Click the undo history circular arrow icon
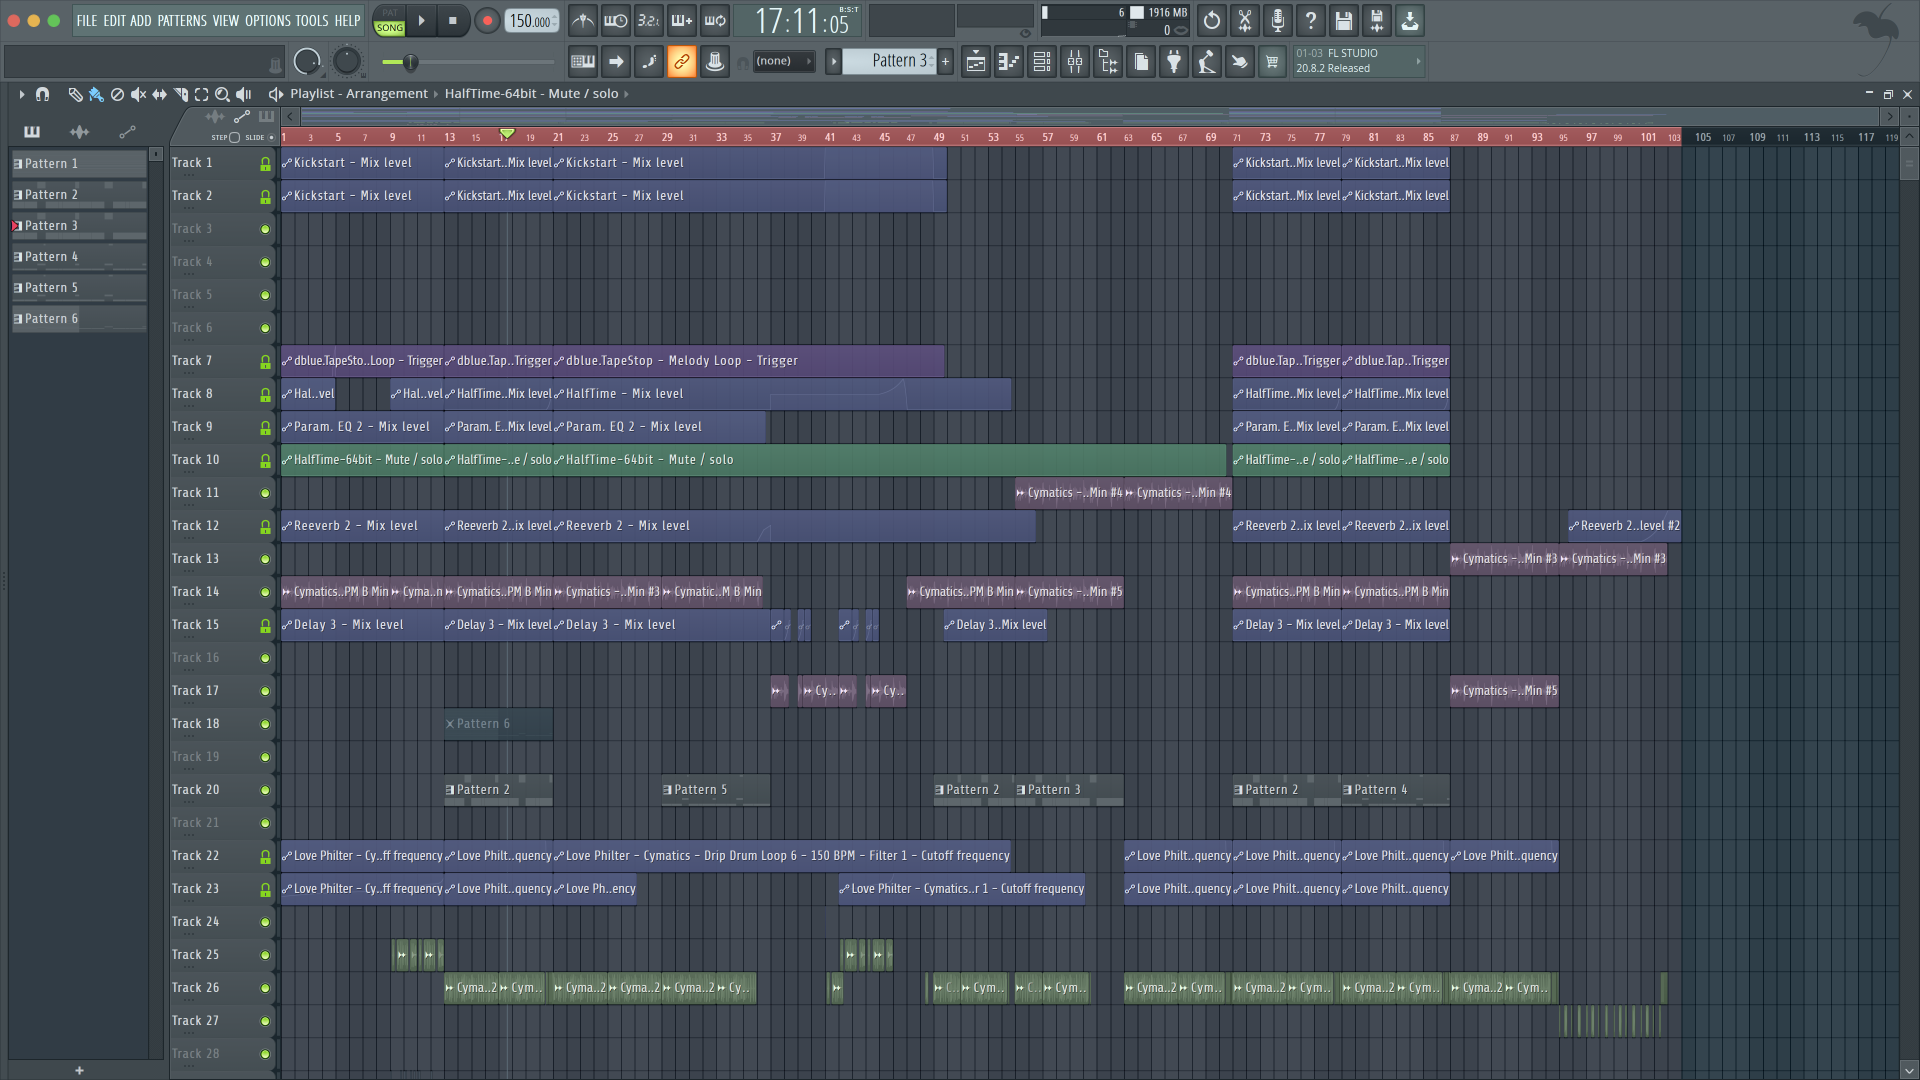The height and width of the screenshot is (1080, 1920). (1212, 21)
